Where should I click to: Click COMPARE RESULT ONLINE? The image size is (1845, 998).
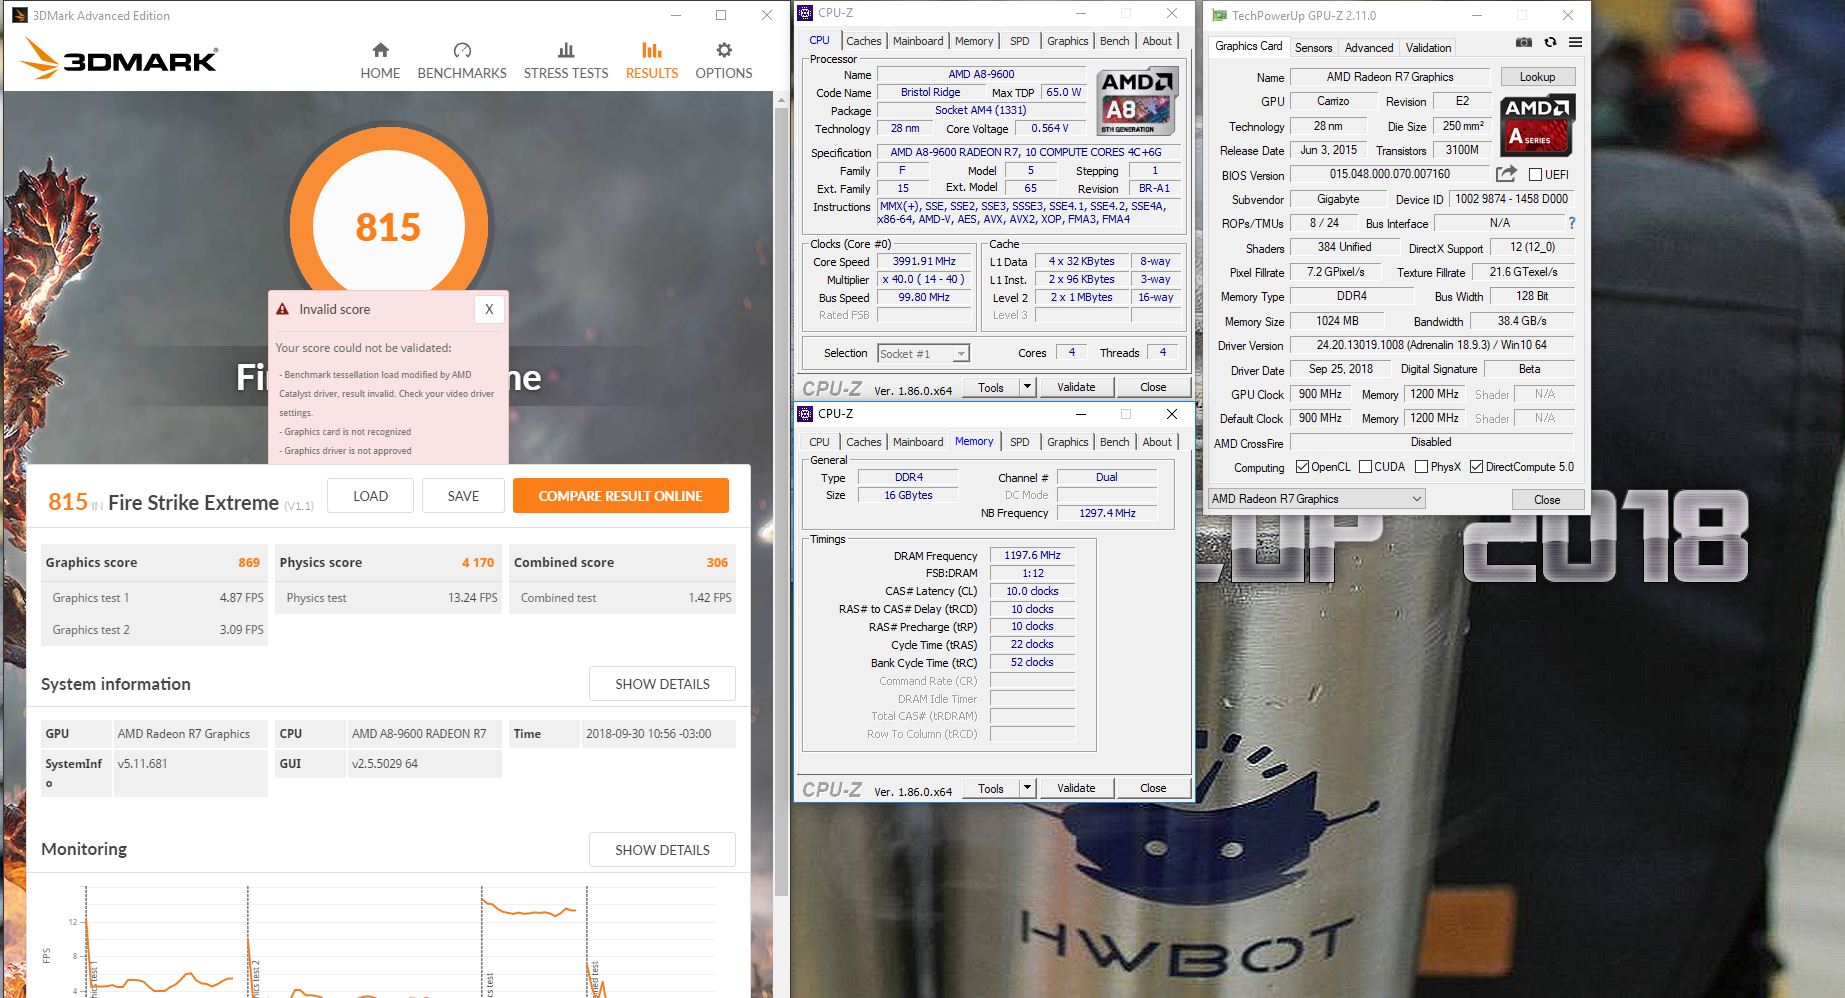pos(620,496)
